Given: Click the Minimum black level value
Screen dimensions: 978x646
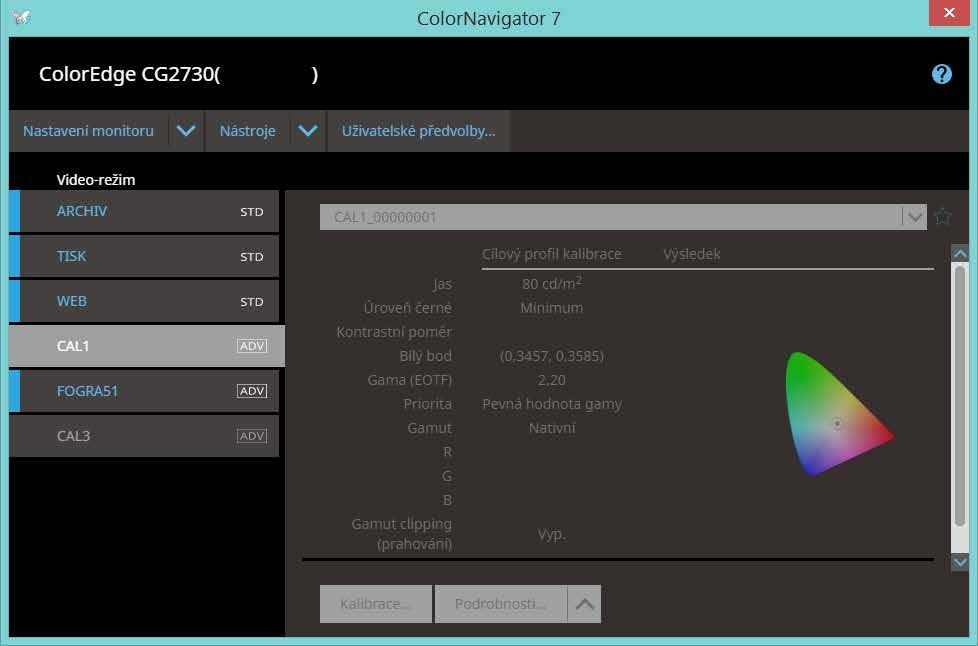Looking at the screenshot, I should [x=552, y=308].
